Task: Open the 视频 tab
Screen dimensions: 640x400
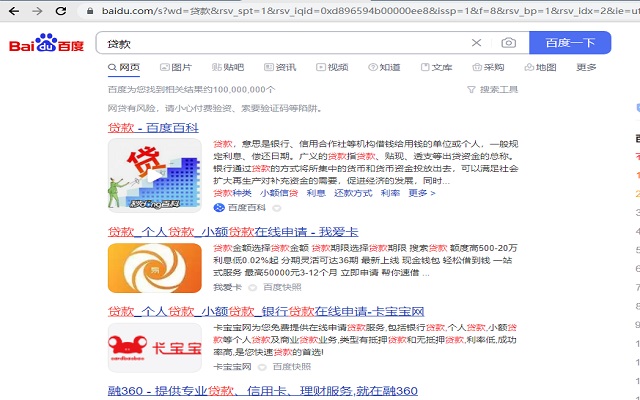Action: (332, 67)
